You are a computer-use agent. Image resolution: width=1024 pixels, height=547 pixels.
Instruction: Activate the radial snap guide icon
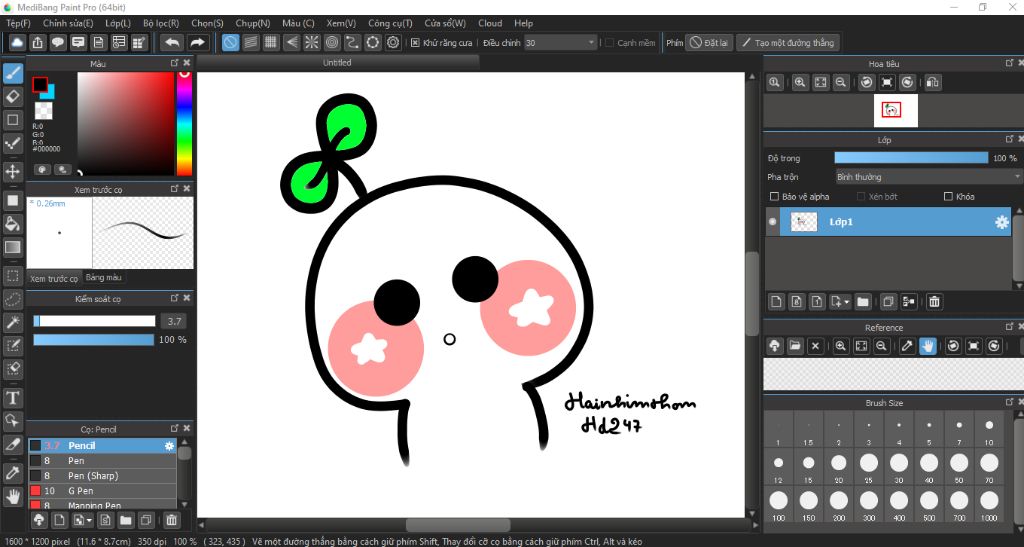(311, 42)
